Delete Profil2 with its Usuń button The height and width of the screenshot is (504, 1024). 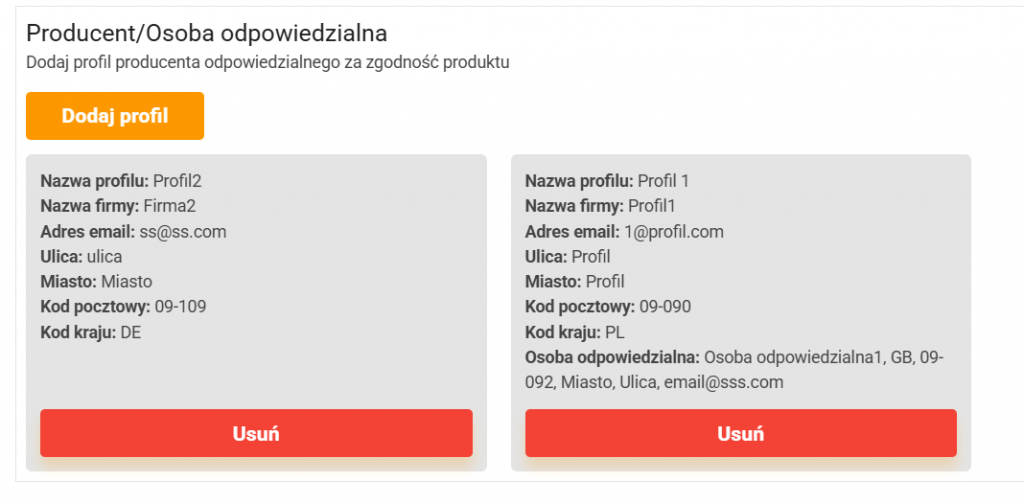(x=256, y=433)
